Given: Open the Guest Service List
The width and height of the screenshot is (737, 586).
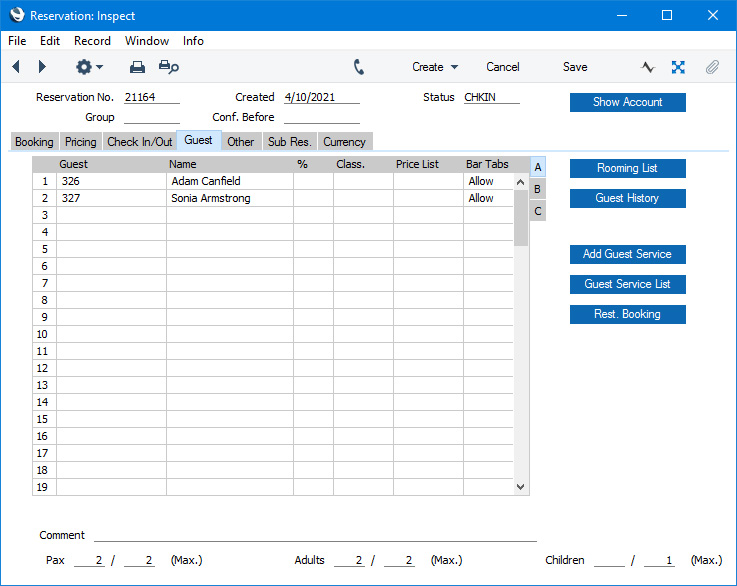Looking at the screenshot, I should tap(627, 284).
